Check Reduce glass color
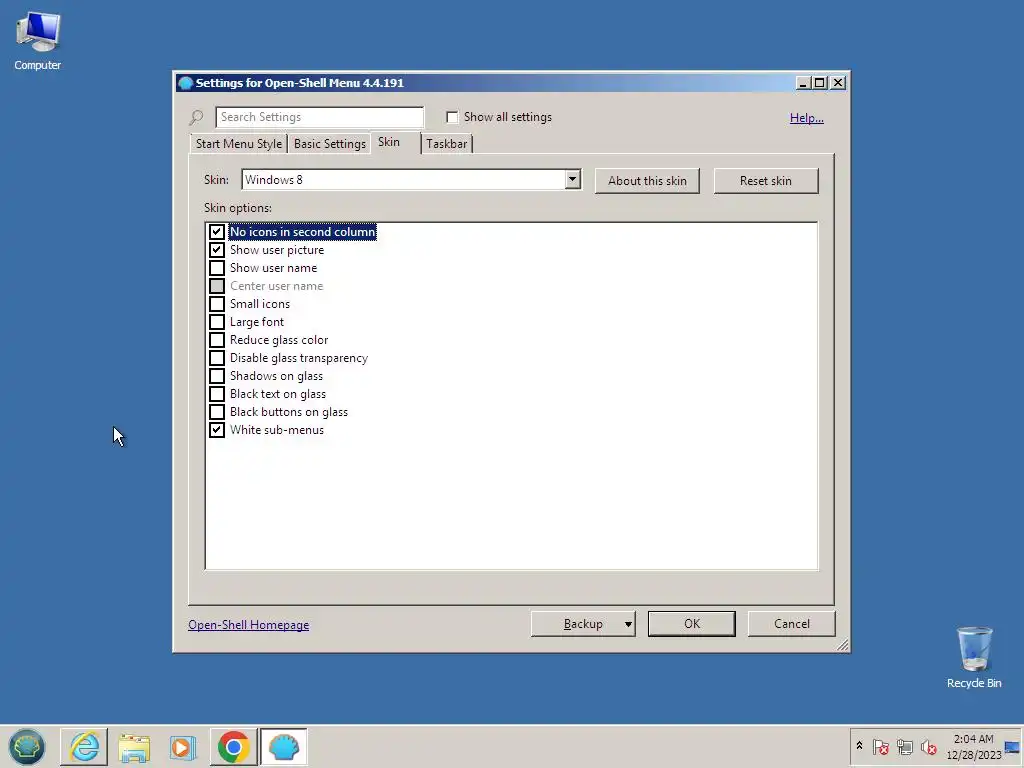Screen dimensions: 1024x768 (x=217, y=340)
